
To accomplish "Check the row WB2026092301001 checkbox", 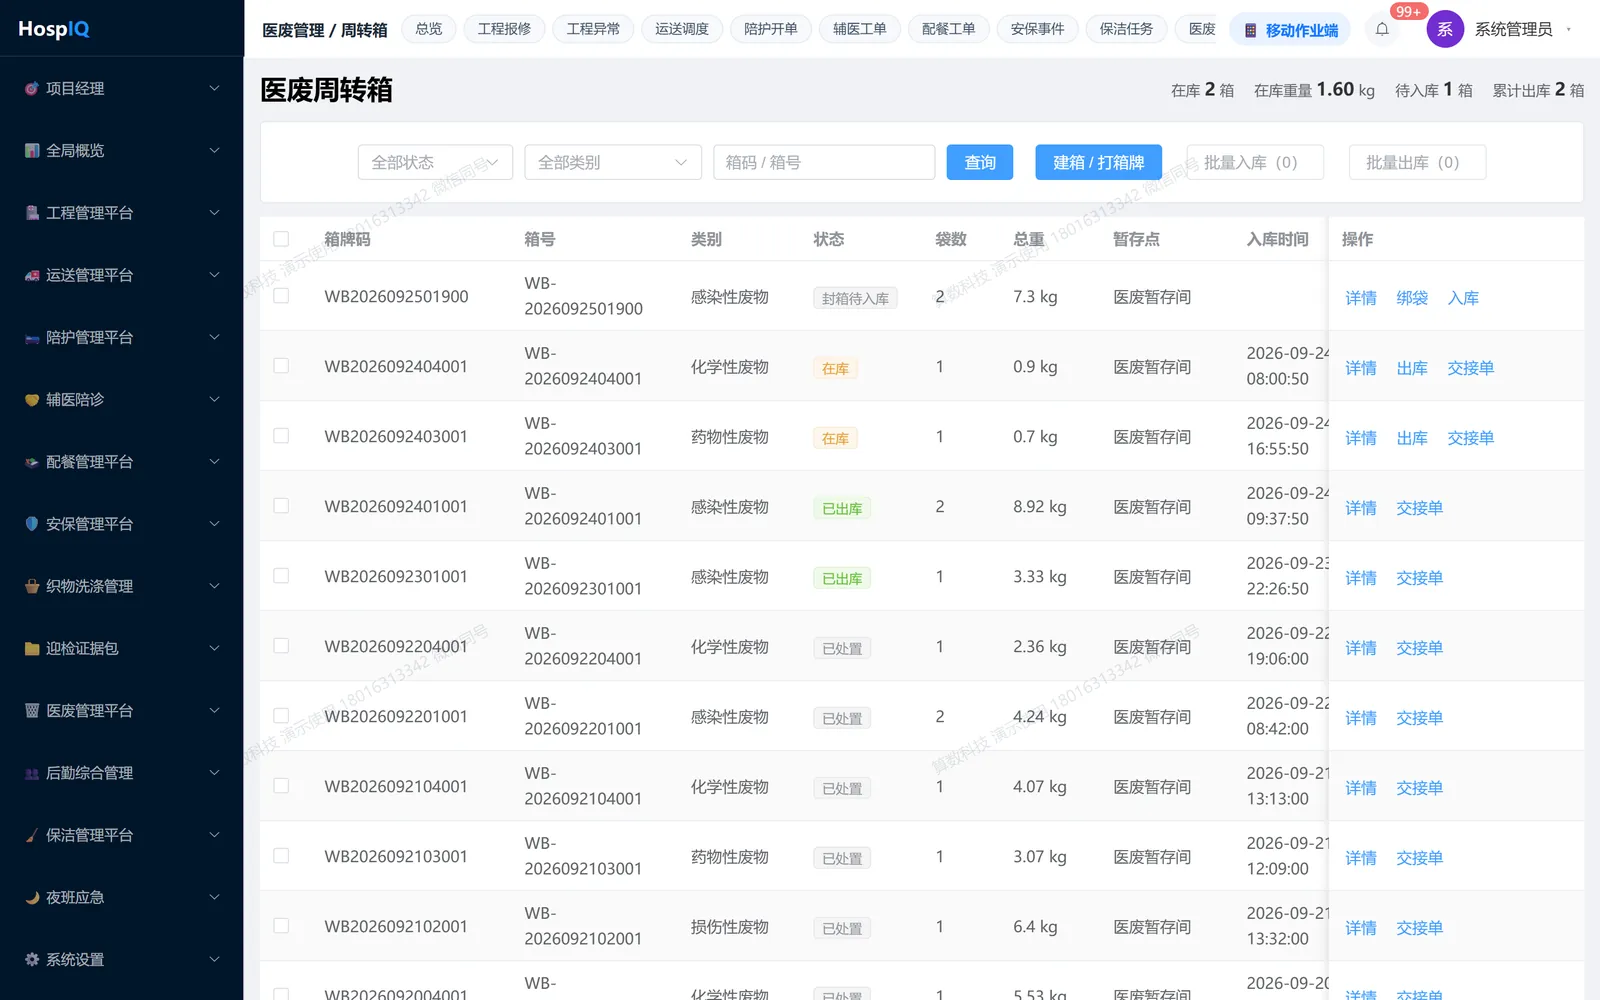I will 281,576.
